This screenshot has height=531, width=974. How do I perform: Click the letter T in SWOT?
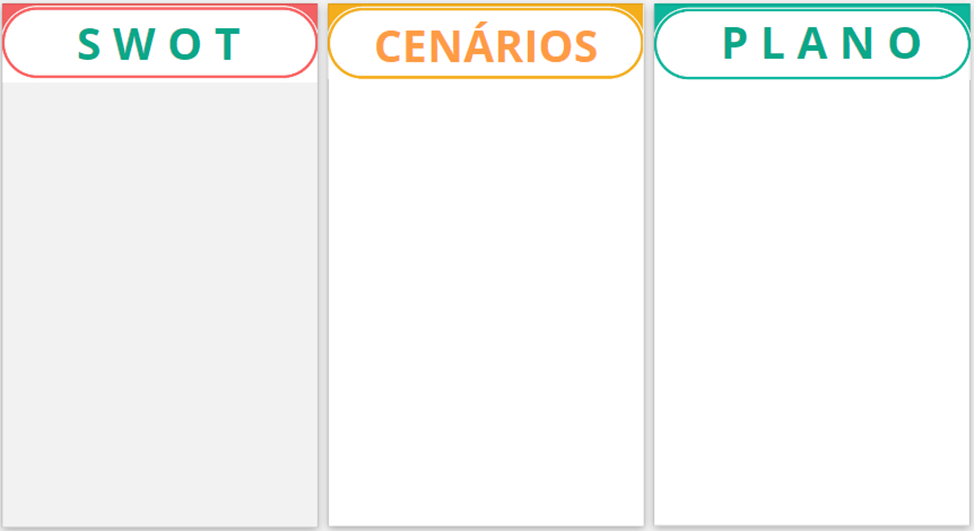tap(228, 44)
